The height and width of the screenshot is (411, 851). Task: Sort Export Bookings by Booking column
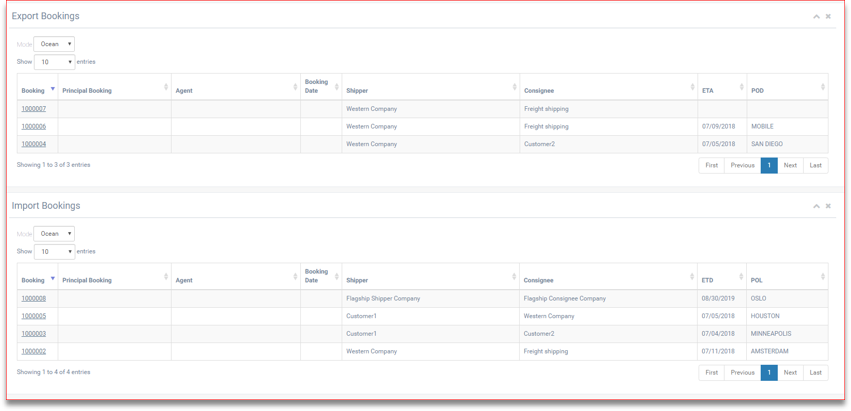click(37, 87)
